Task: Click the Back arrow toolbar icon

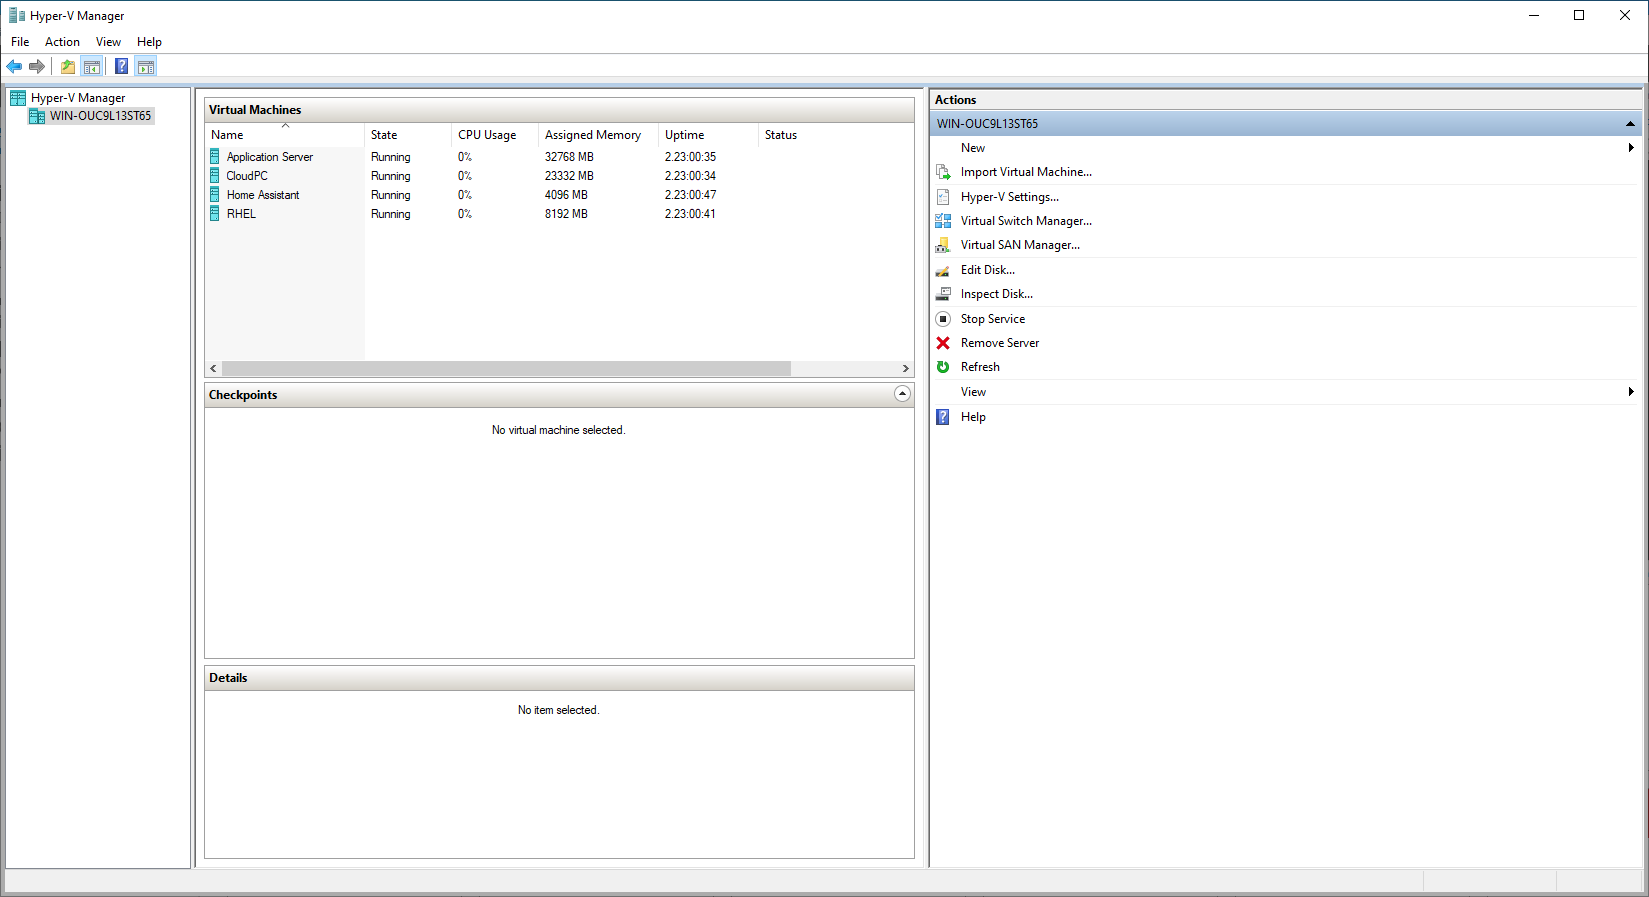Action: click(x=14, y=67)
